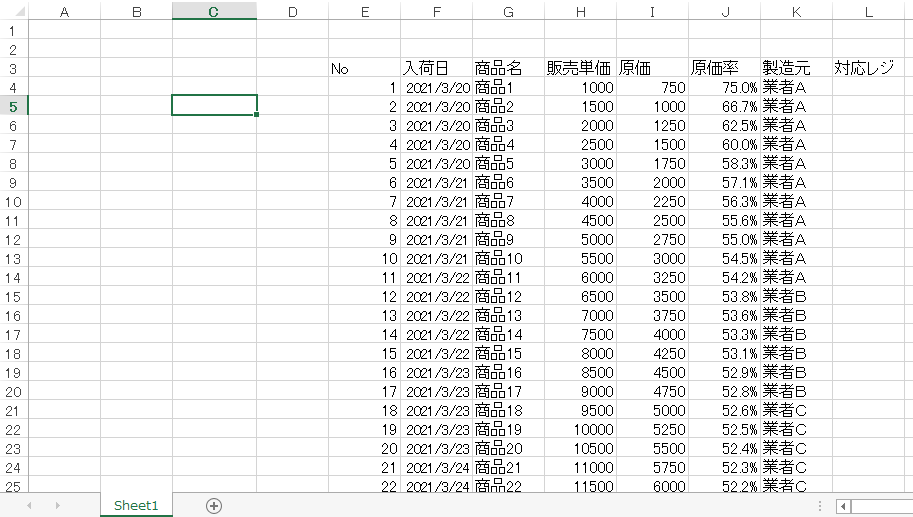Select the 対応レジ header cell
913x517 pixels.
point(870,68)
